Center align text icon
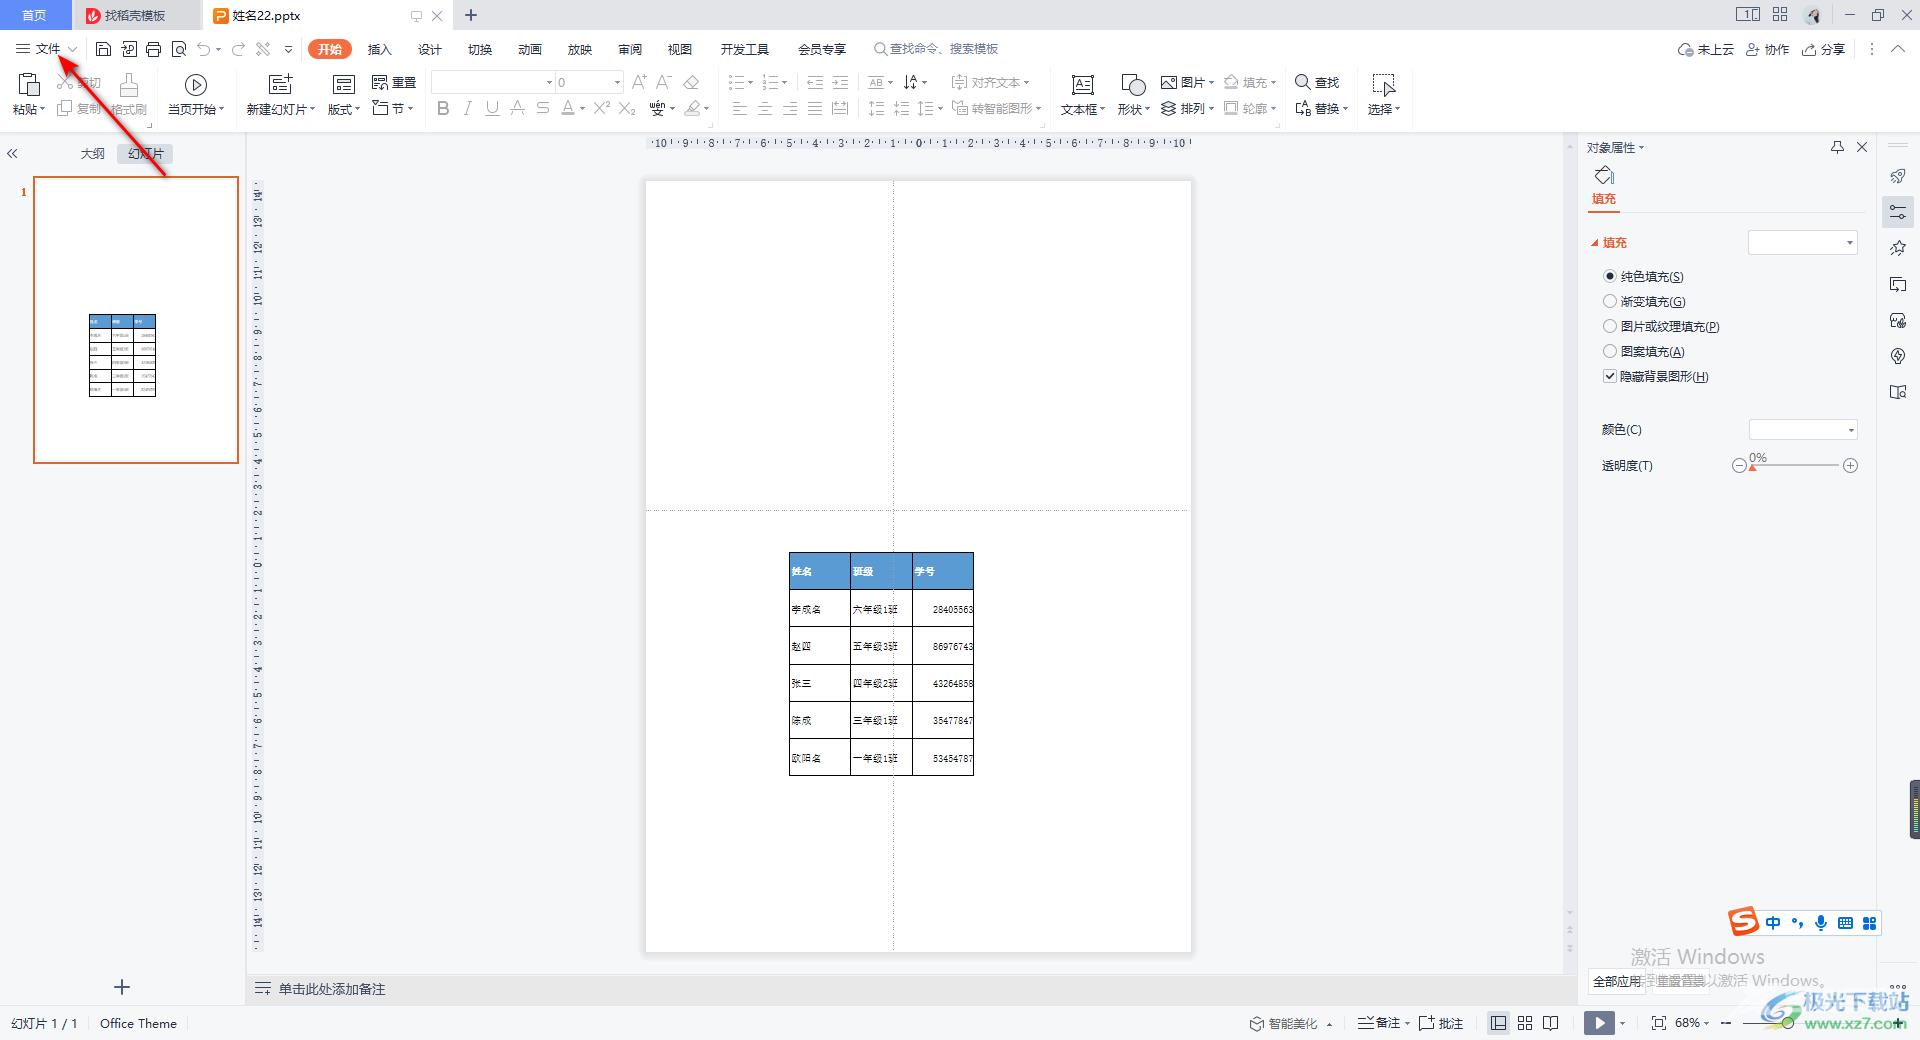Image resolution: width=1920 pixels, height=1040 pixels. tap(765, 108)
